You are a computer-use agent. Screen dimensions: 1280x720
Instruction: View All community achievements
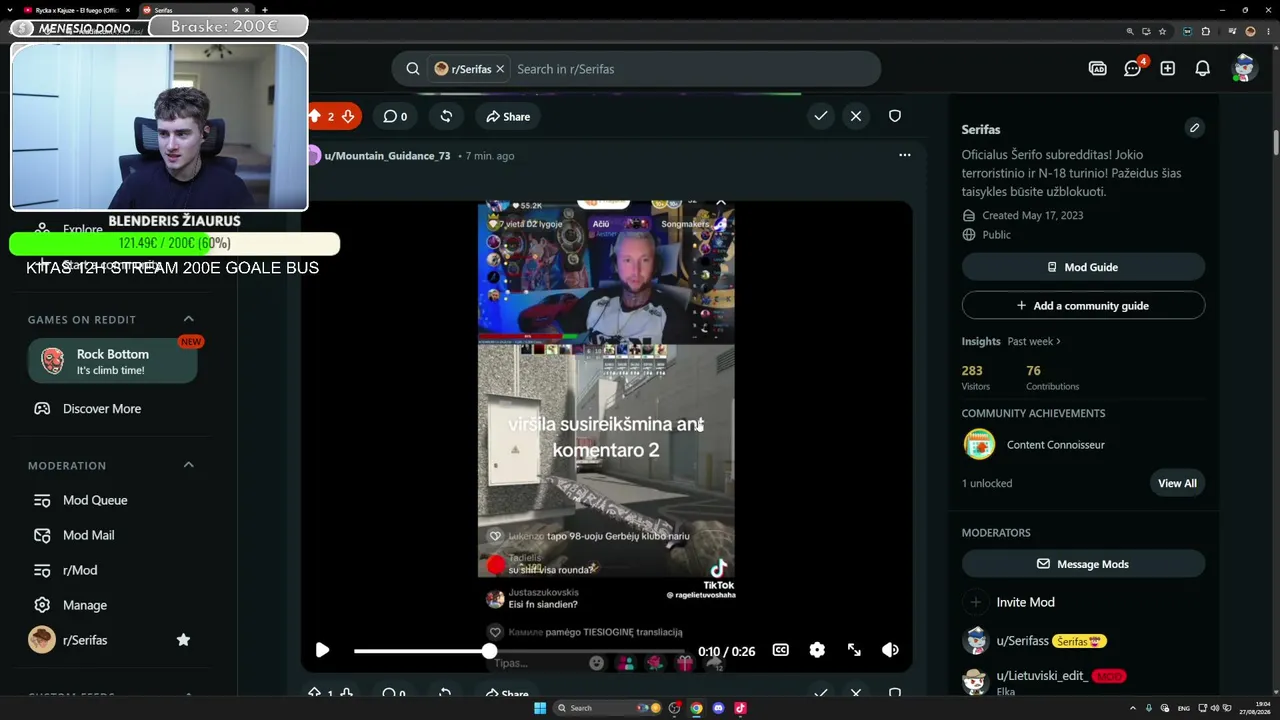coord(1177,483)
